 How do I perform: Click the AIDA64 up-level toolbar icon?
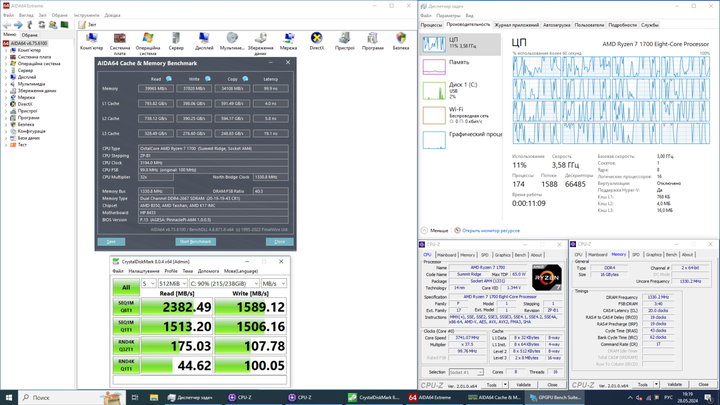30,25
